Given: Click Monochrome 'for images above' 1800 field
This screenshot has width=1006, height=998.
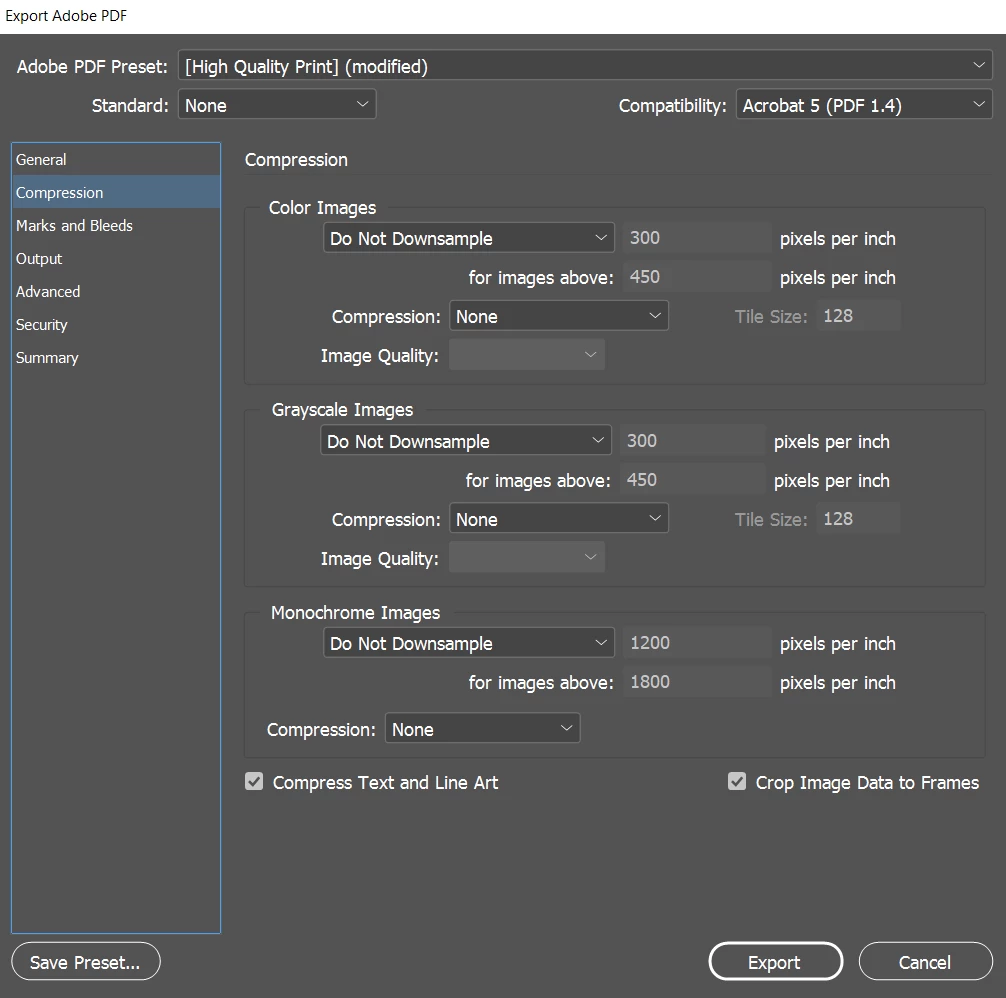Looking at the screenshot, I should [x=697, y=682].
